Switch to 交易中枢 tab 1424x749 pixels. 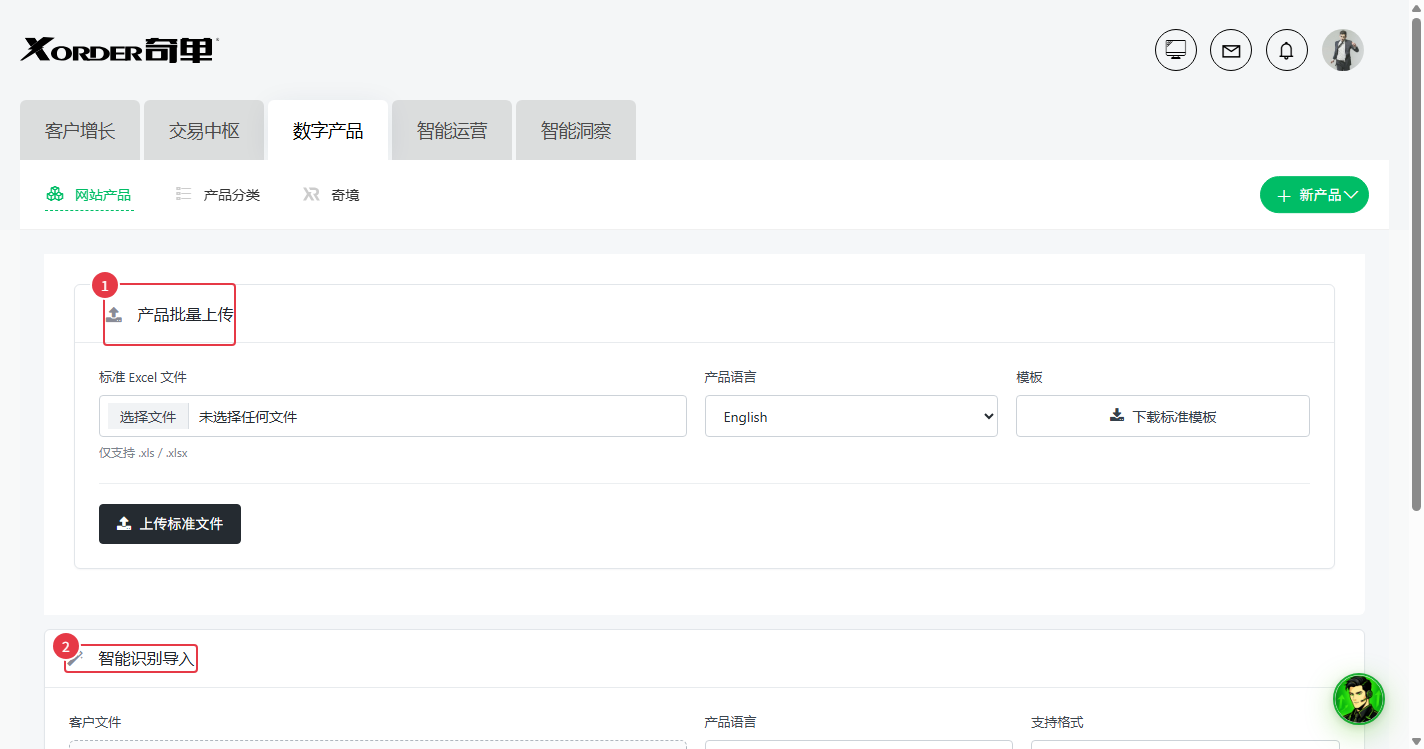point(204,130)
